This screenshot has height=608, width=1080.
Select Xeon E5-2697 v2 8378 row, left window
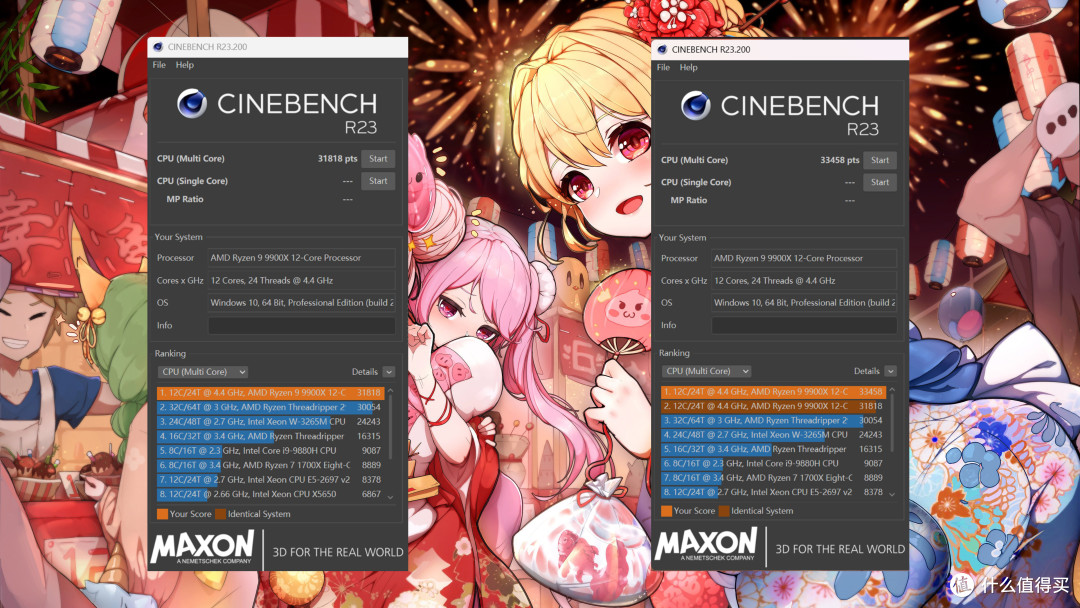coord(271,479)
